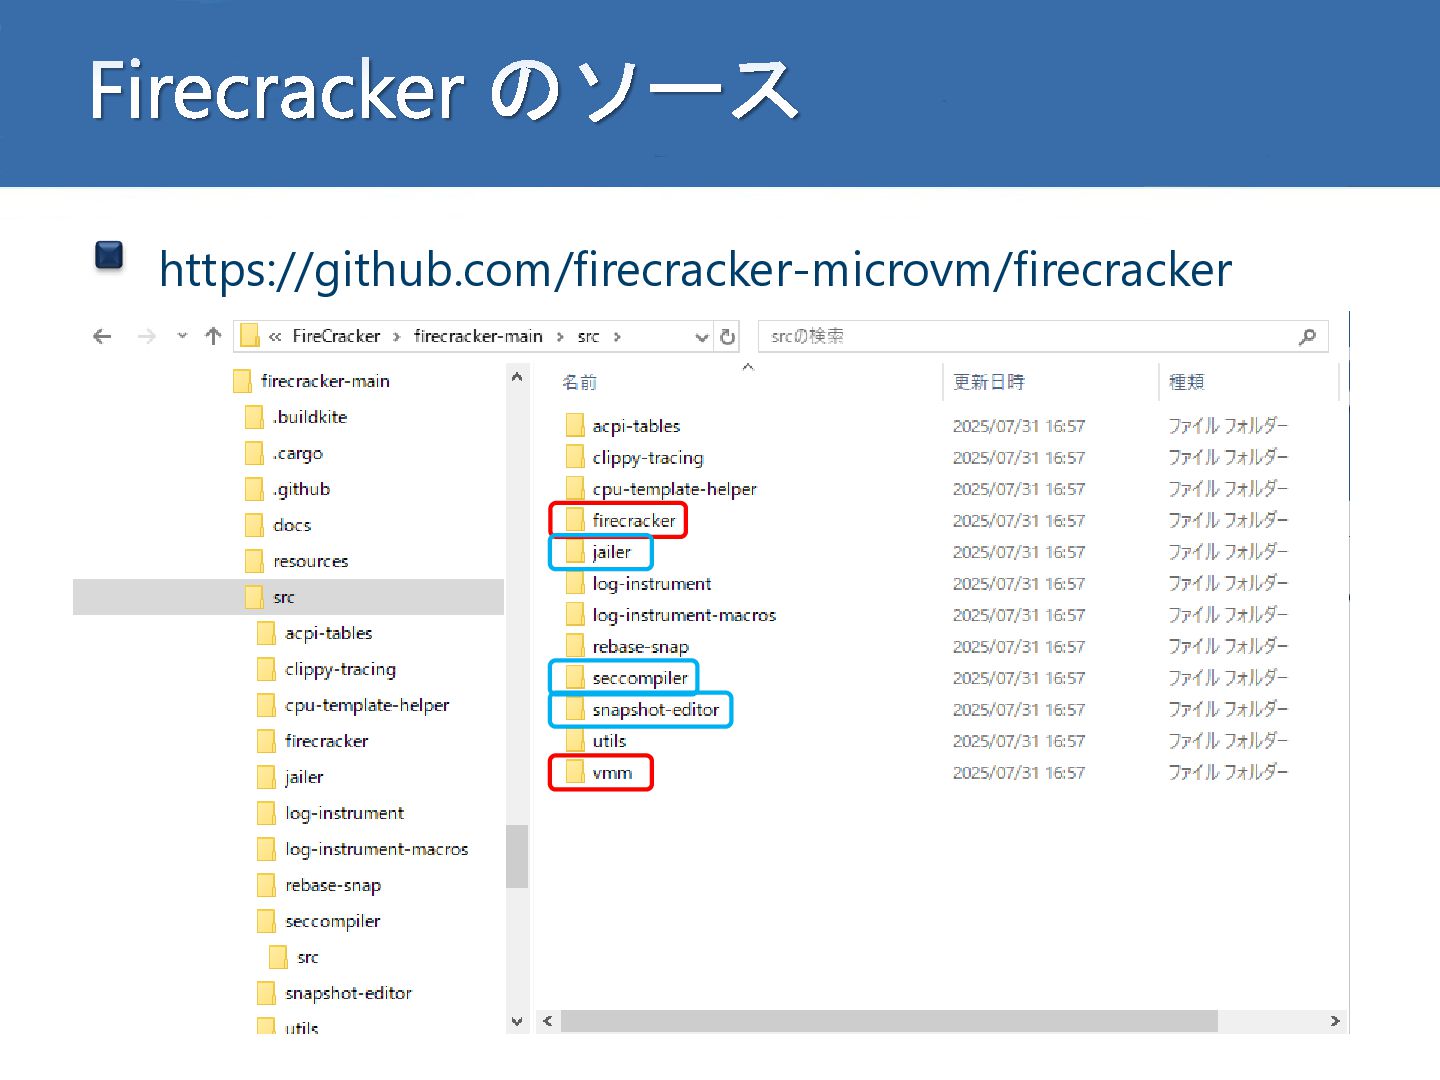Select jailer folder icon in file list

pyautogui.click(x=575, y=551)
